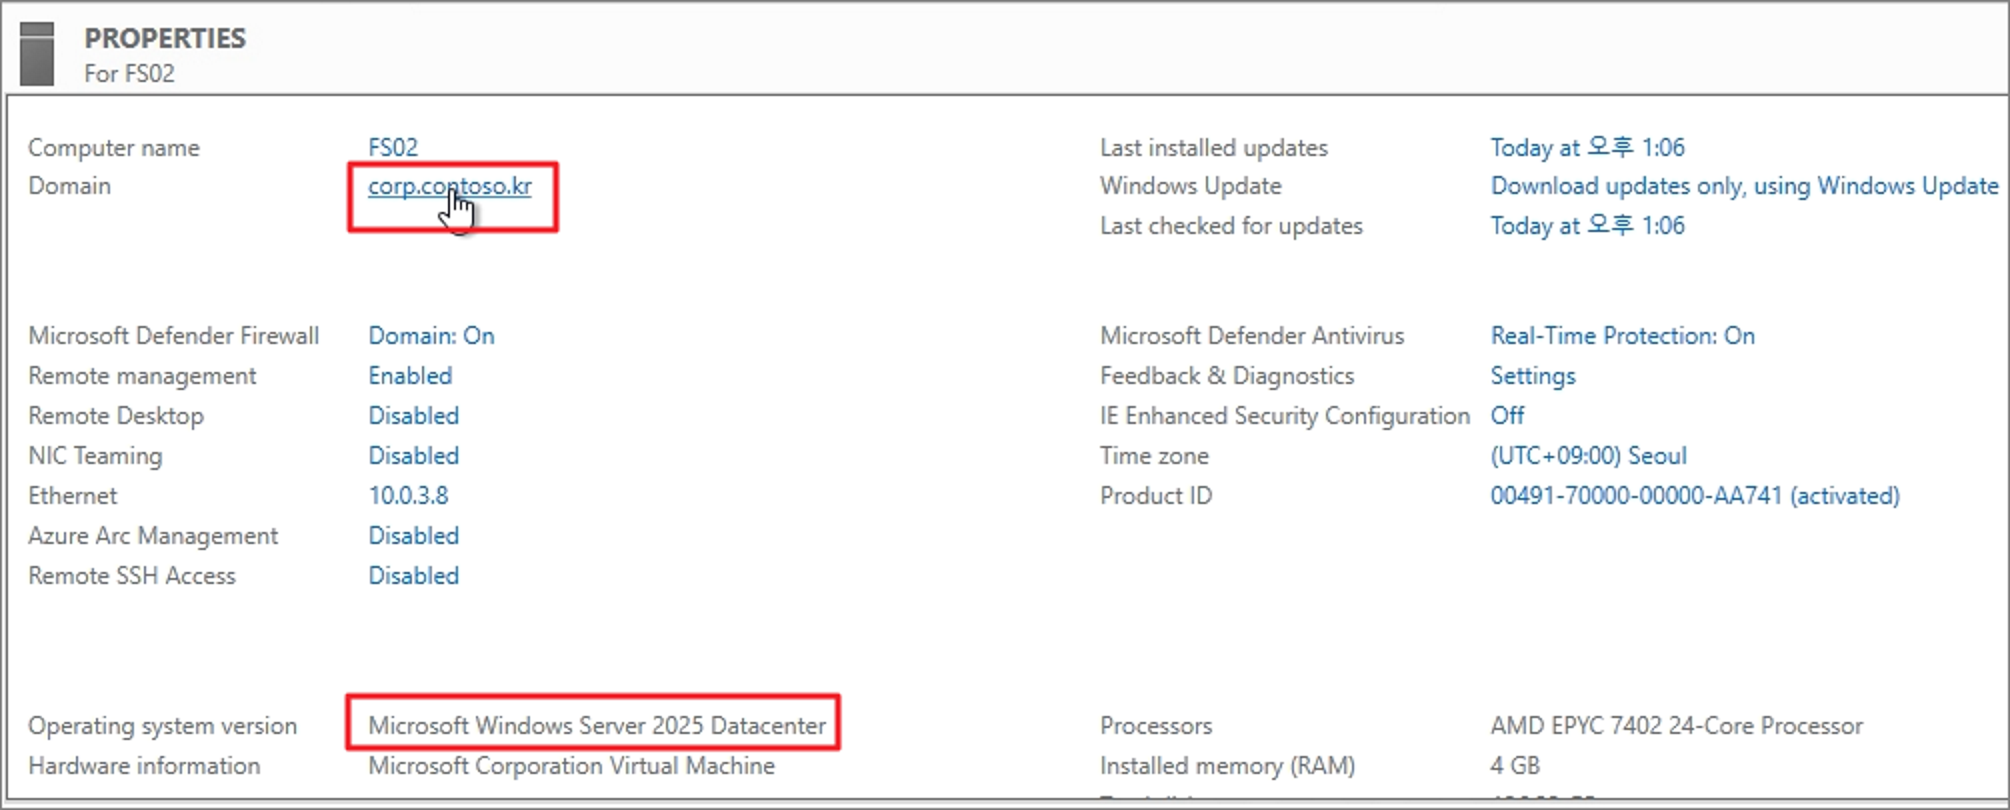Open Feedback & Diagnostics 'Settings' link
This screenshot has height=810, width=2010.
1532,376
